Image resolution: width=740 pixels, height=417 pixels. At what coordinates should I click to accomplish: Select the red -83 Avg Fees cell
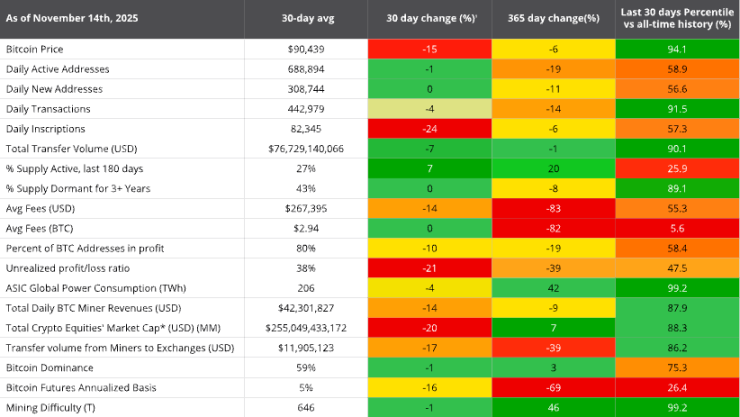552,208
